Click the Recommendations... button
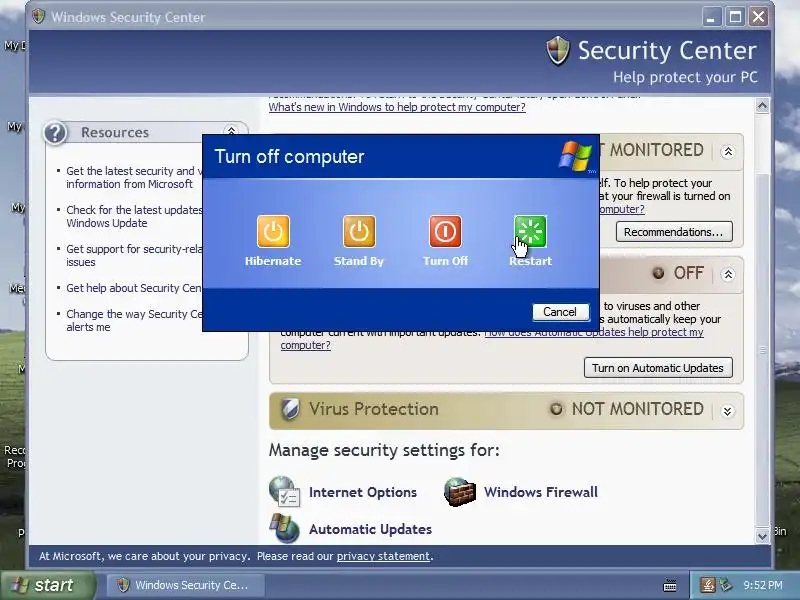The image size is (800, 600). 674,232
